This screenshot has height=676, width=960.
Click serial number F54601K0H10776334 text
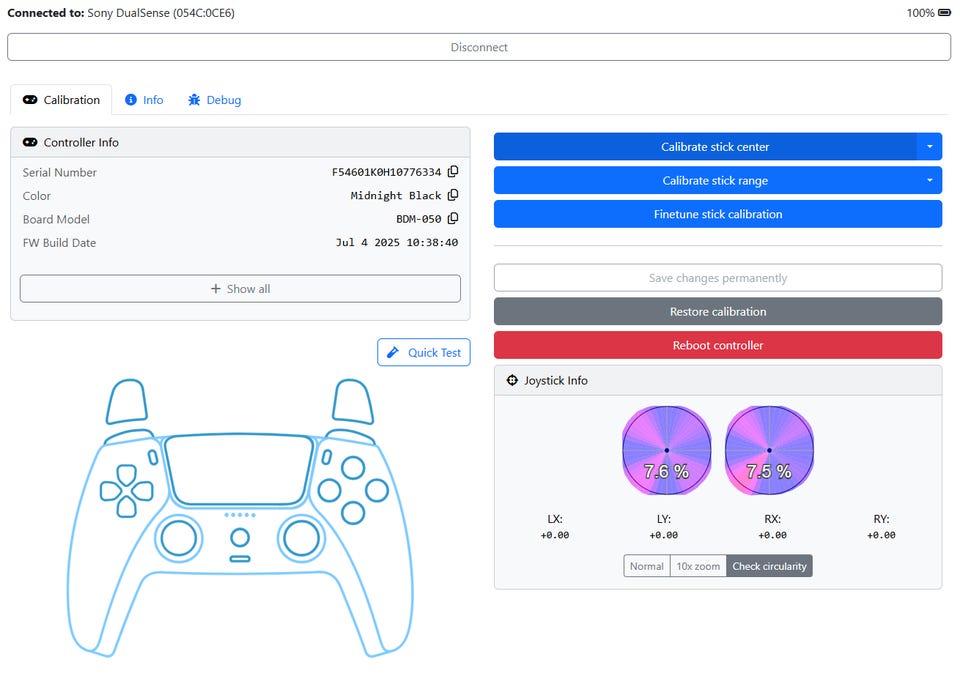(386, 172)
